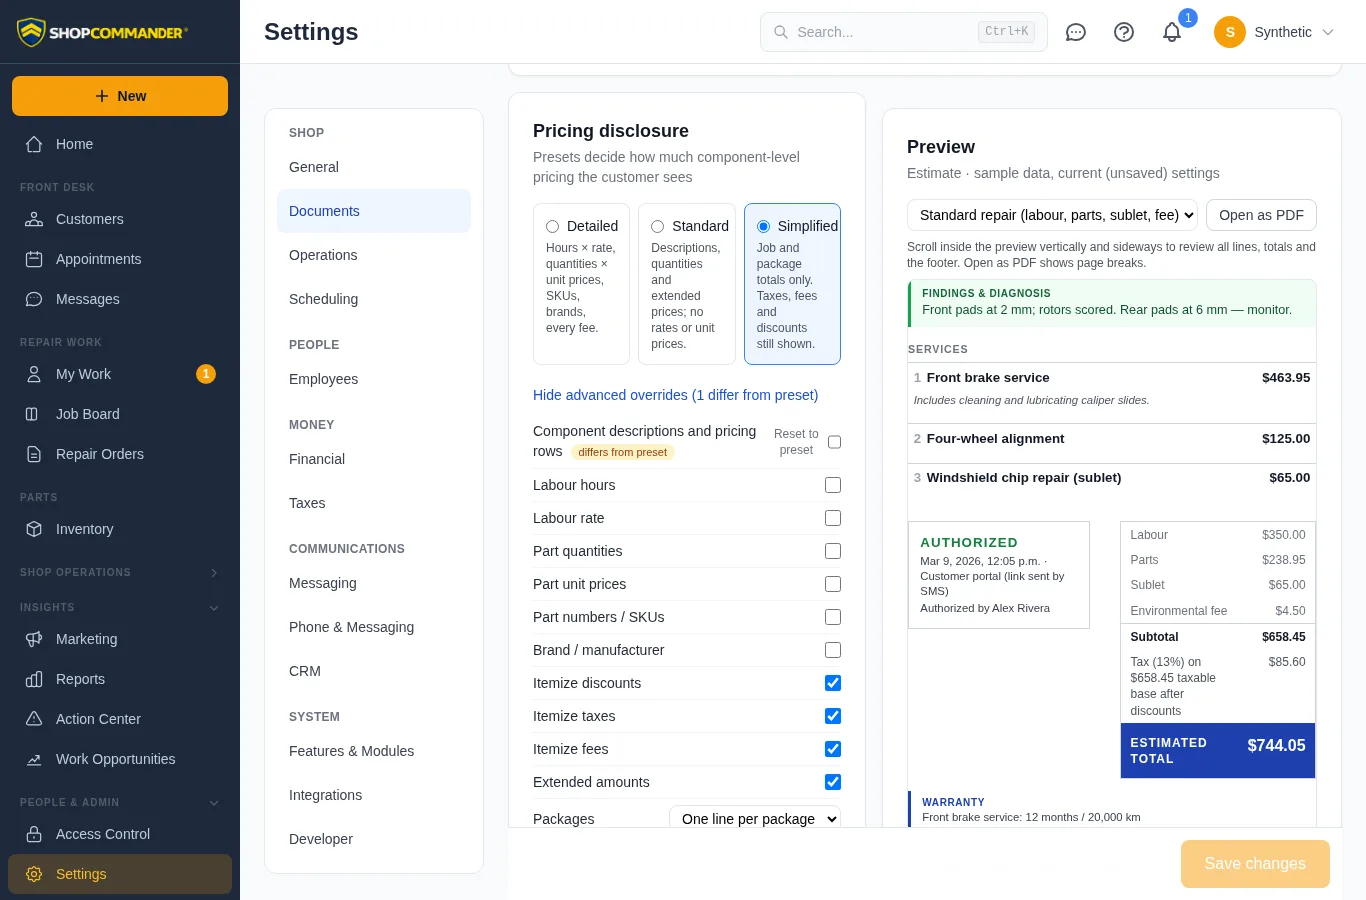Open the Synthetic user menu chevron
Viewport: 1366px width, 900px height.
tap(1328, 32)
